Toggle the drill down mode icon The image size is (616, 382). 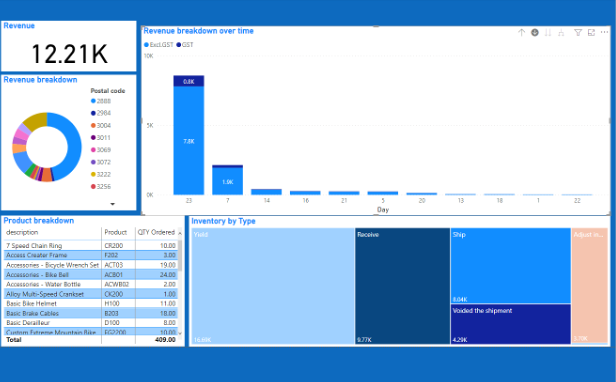[x=535, y=33]
